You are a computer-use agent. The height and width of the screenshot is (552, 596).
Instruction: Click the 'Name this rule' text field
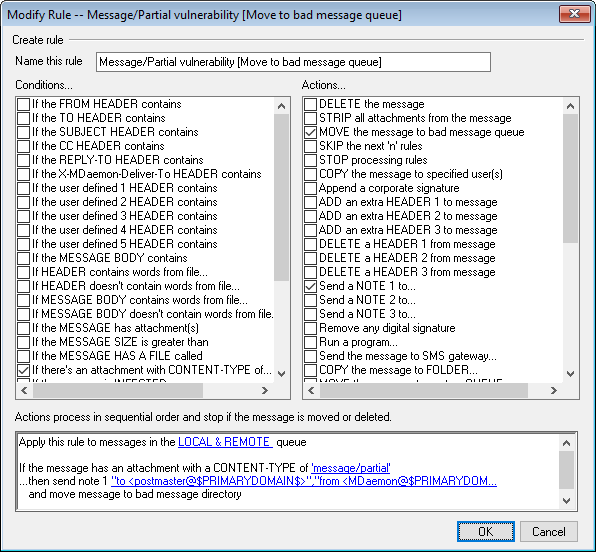pos(293,62)
